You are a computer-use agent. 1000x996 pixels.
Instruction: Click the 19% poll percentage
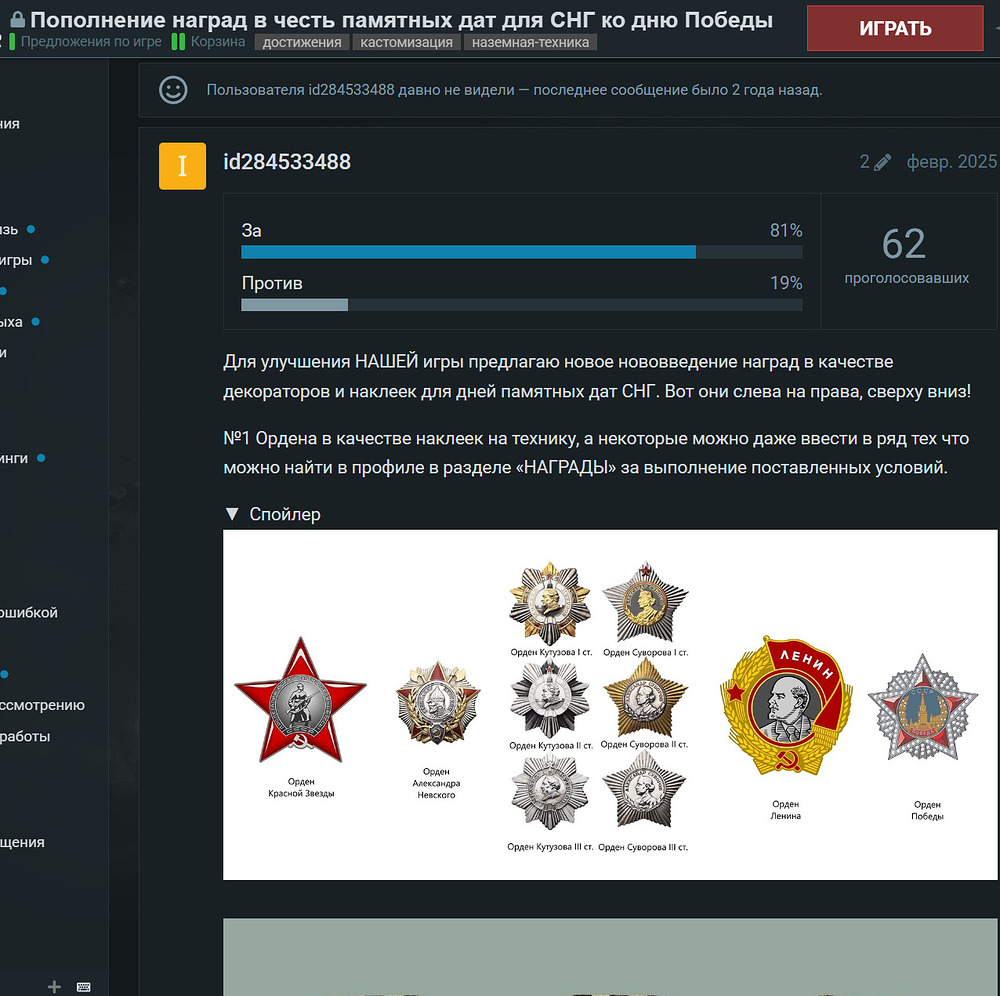pyautogui.click(x=786, y=282)
